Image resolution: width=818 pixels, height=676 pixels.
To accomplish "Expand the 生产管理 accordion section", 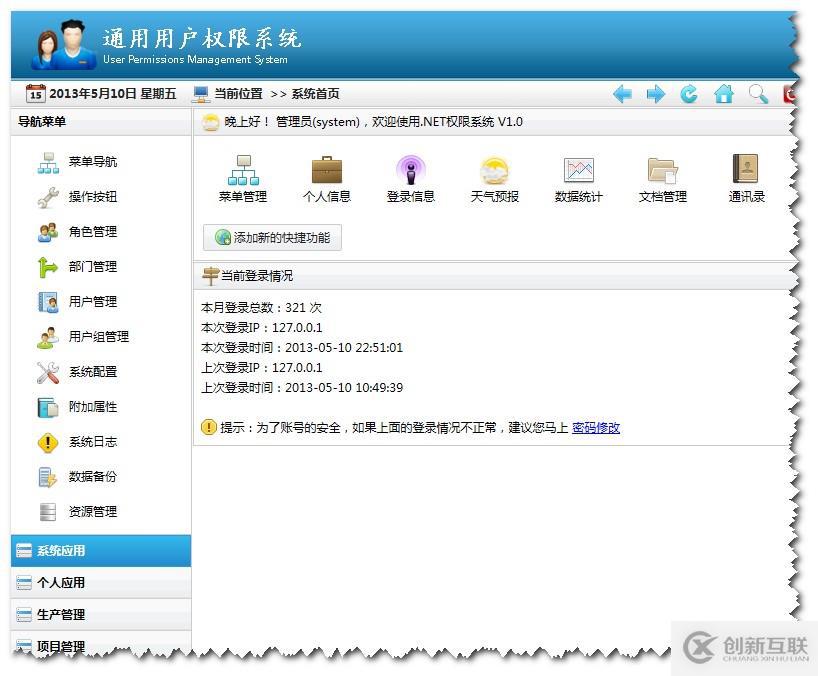I will click(101, 614).
